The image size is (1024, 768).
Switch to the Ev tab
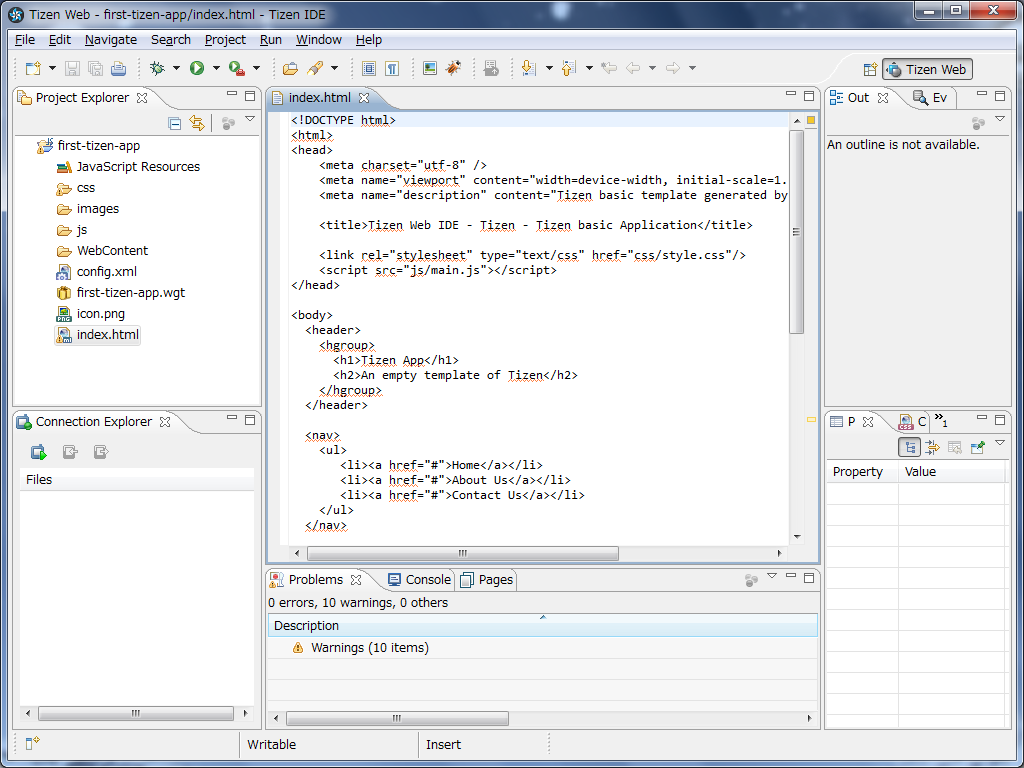click(930, 98)
